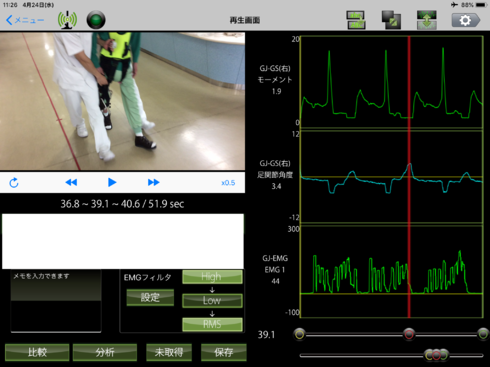This screenshot has width=490, height=367.
Task: Click the red cursor line in moment graph
Action: (x=409, y=82)
